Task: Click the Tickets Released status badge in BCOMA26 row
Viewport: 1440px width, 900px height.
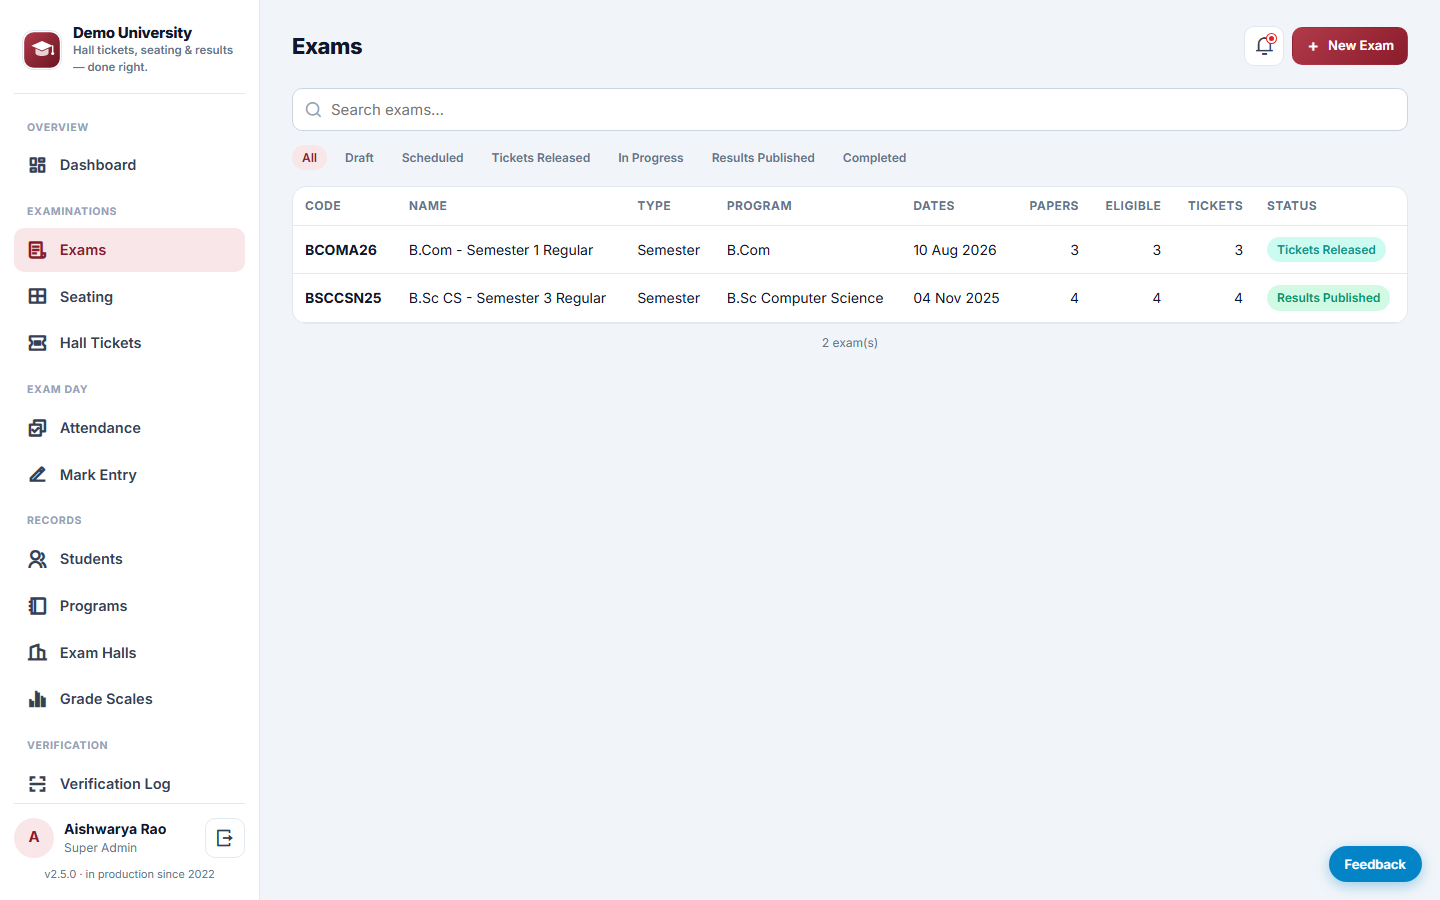Action: tap(1326, 250)
